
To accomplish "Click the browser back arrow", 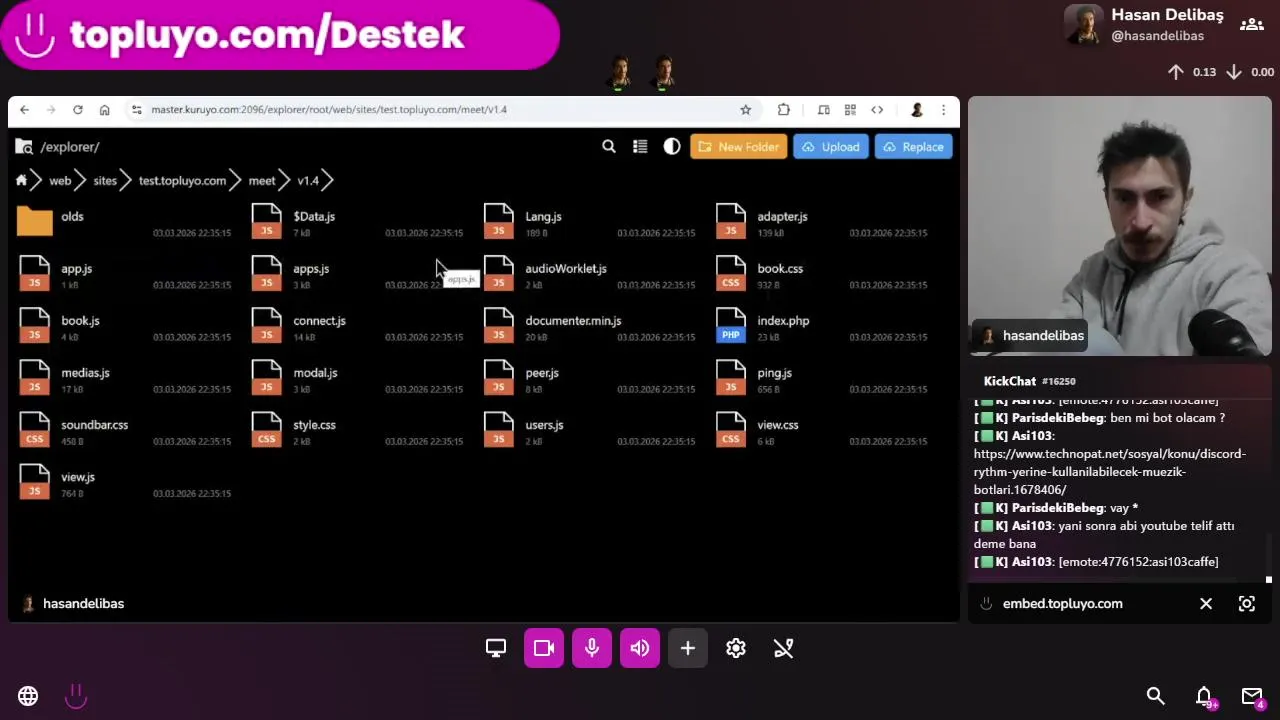I will click(x=24, y=110).
